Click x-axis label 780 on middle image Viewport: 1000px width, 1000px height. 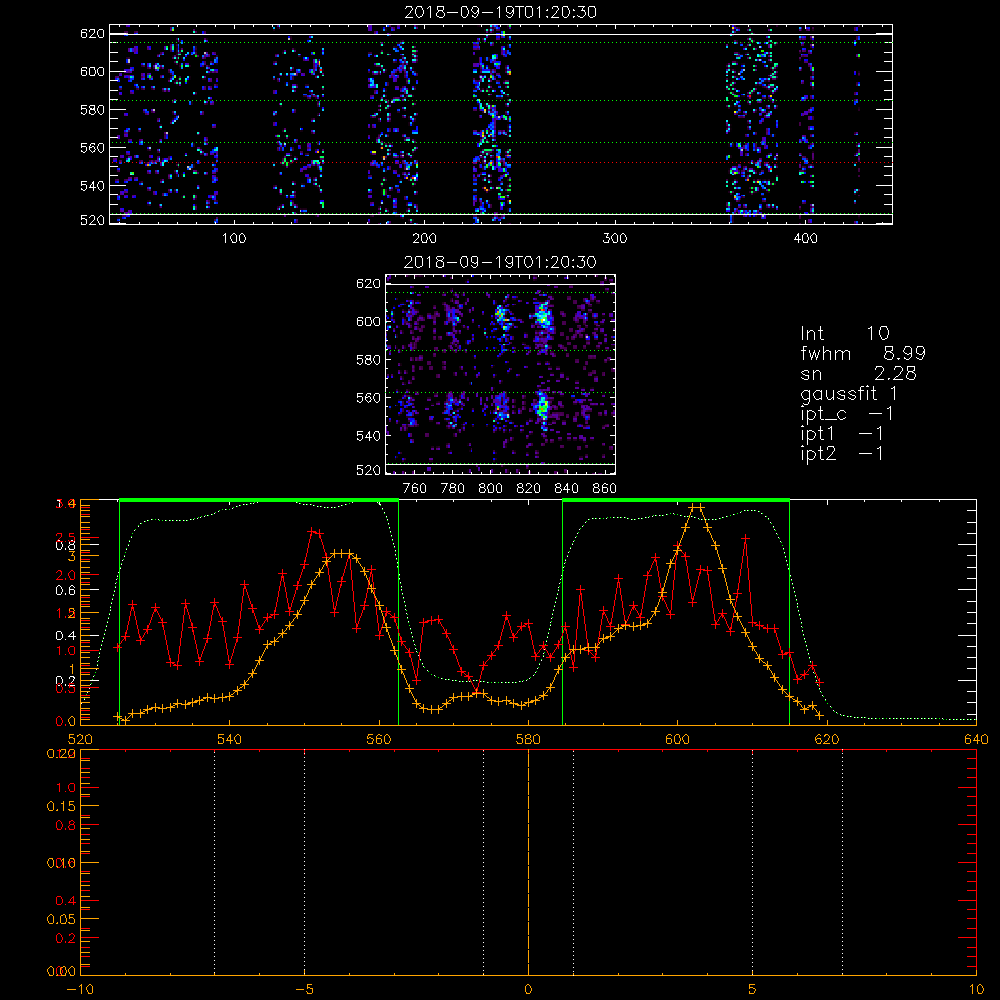(453, 489)
